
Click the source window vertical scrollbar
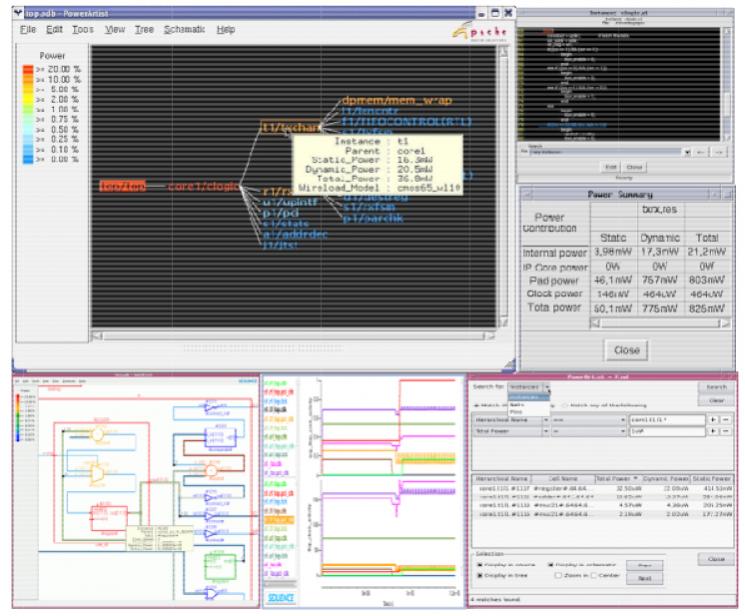[x=726, y=84]
